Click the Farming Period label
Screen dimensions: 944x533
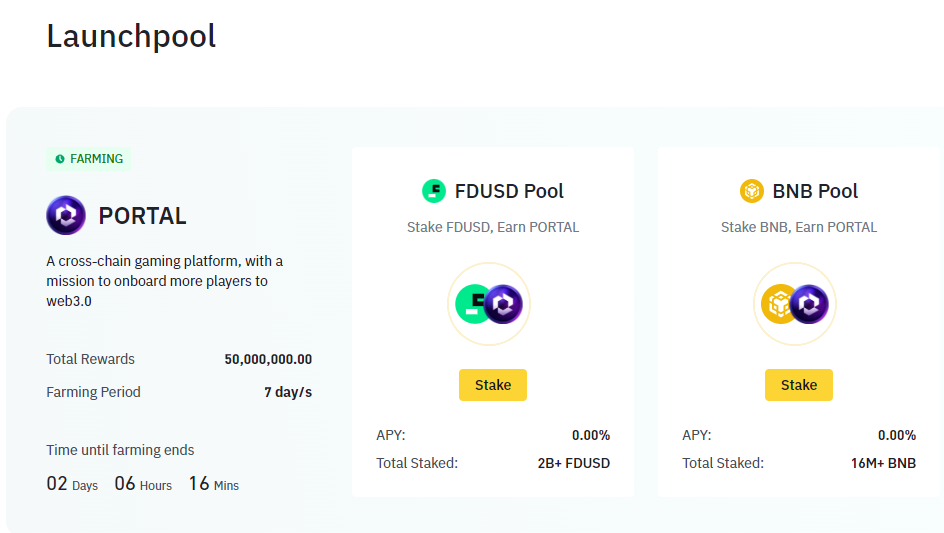pos(93,392)
